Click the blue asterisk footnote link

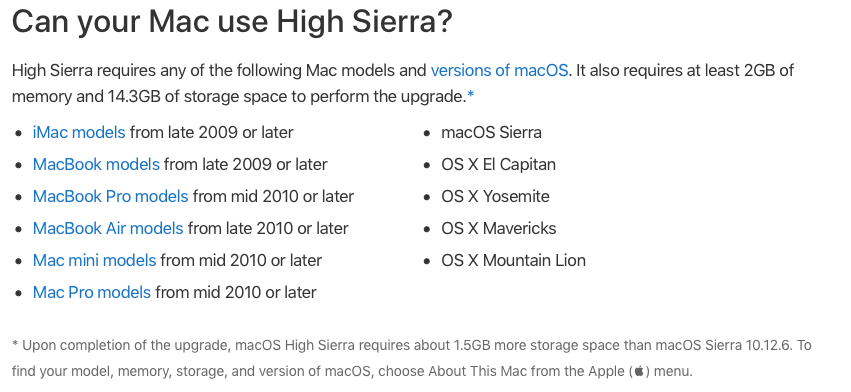471,96
